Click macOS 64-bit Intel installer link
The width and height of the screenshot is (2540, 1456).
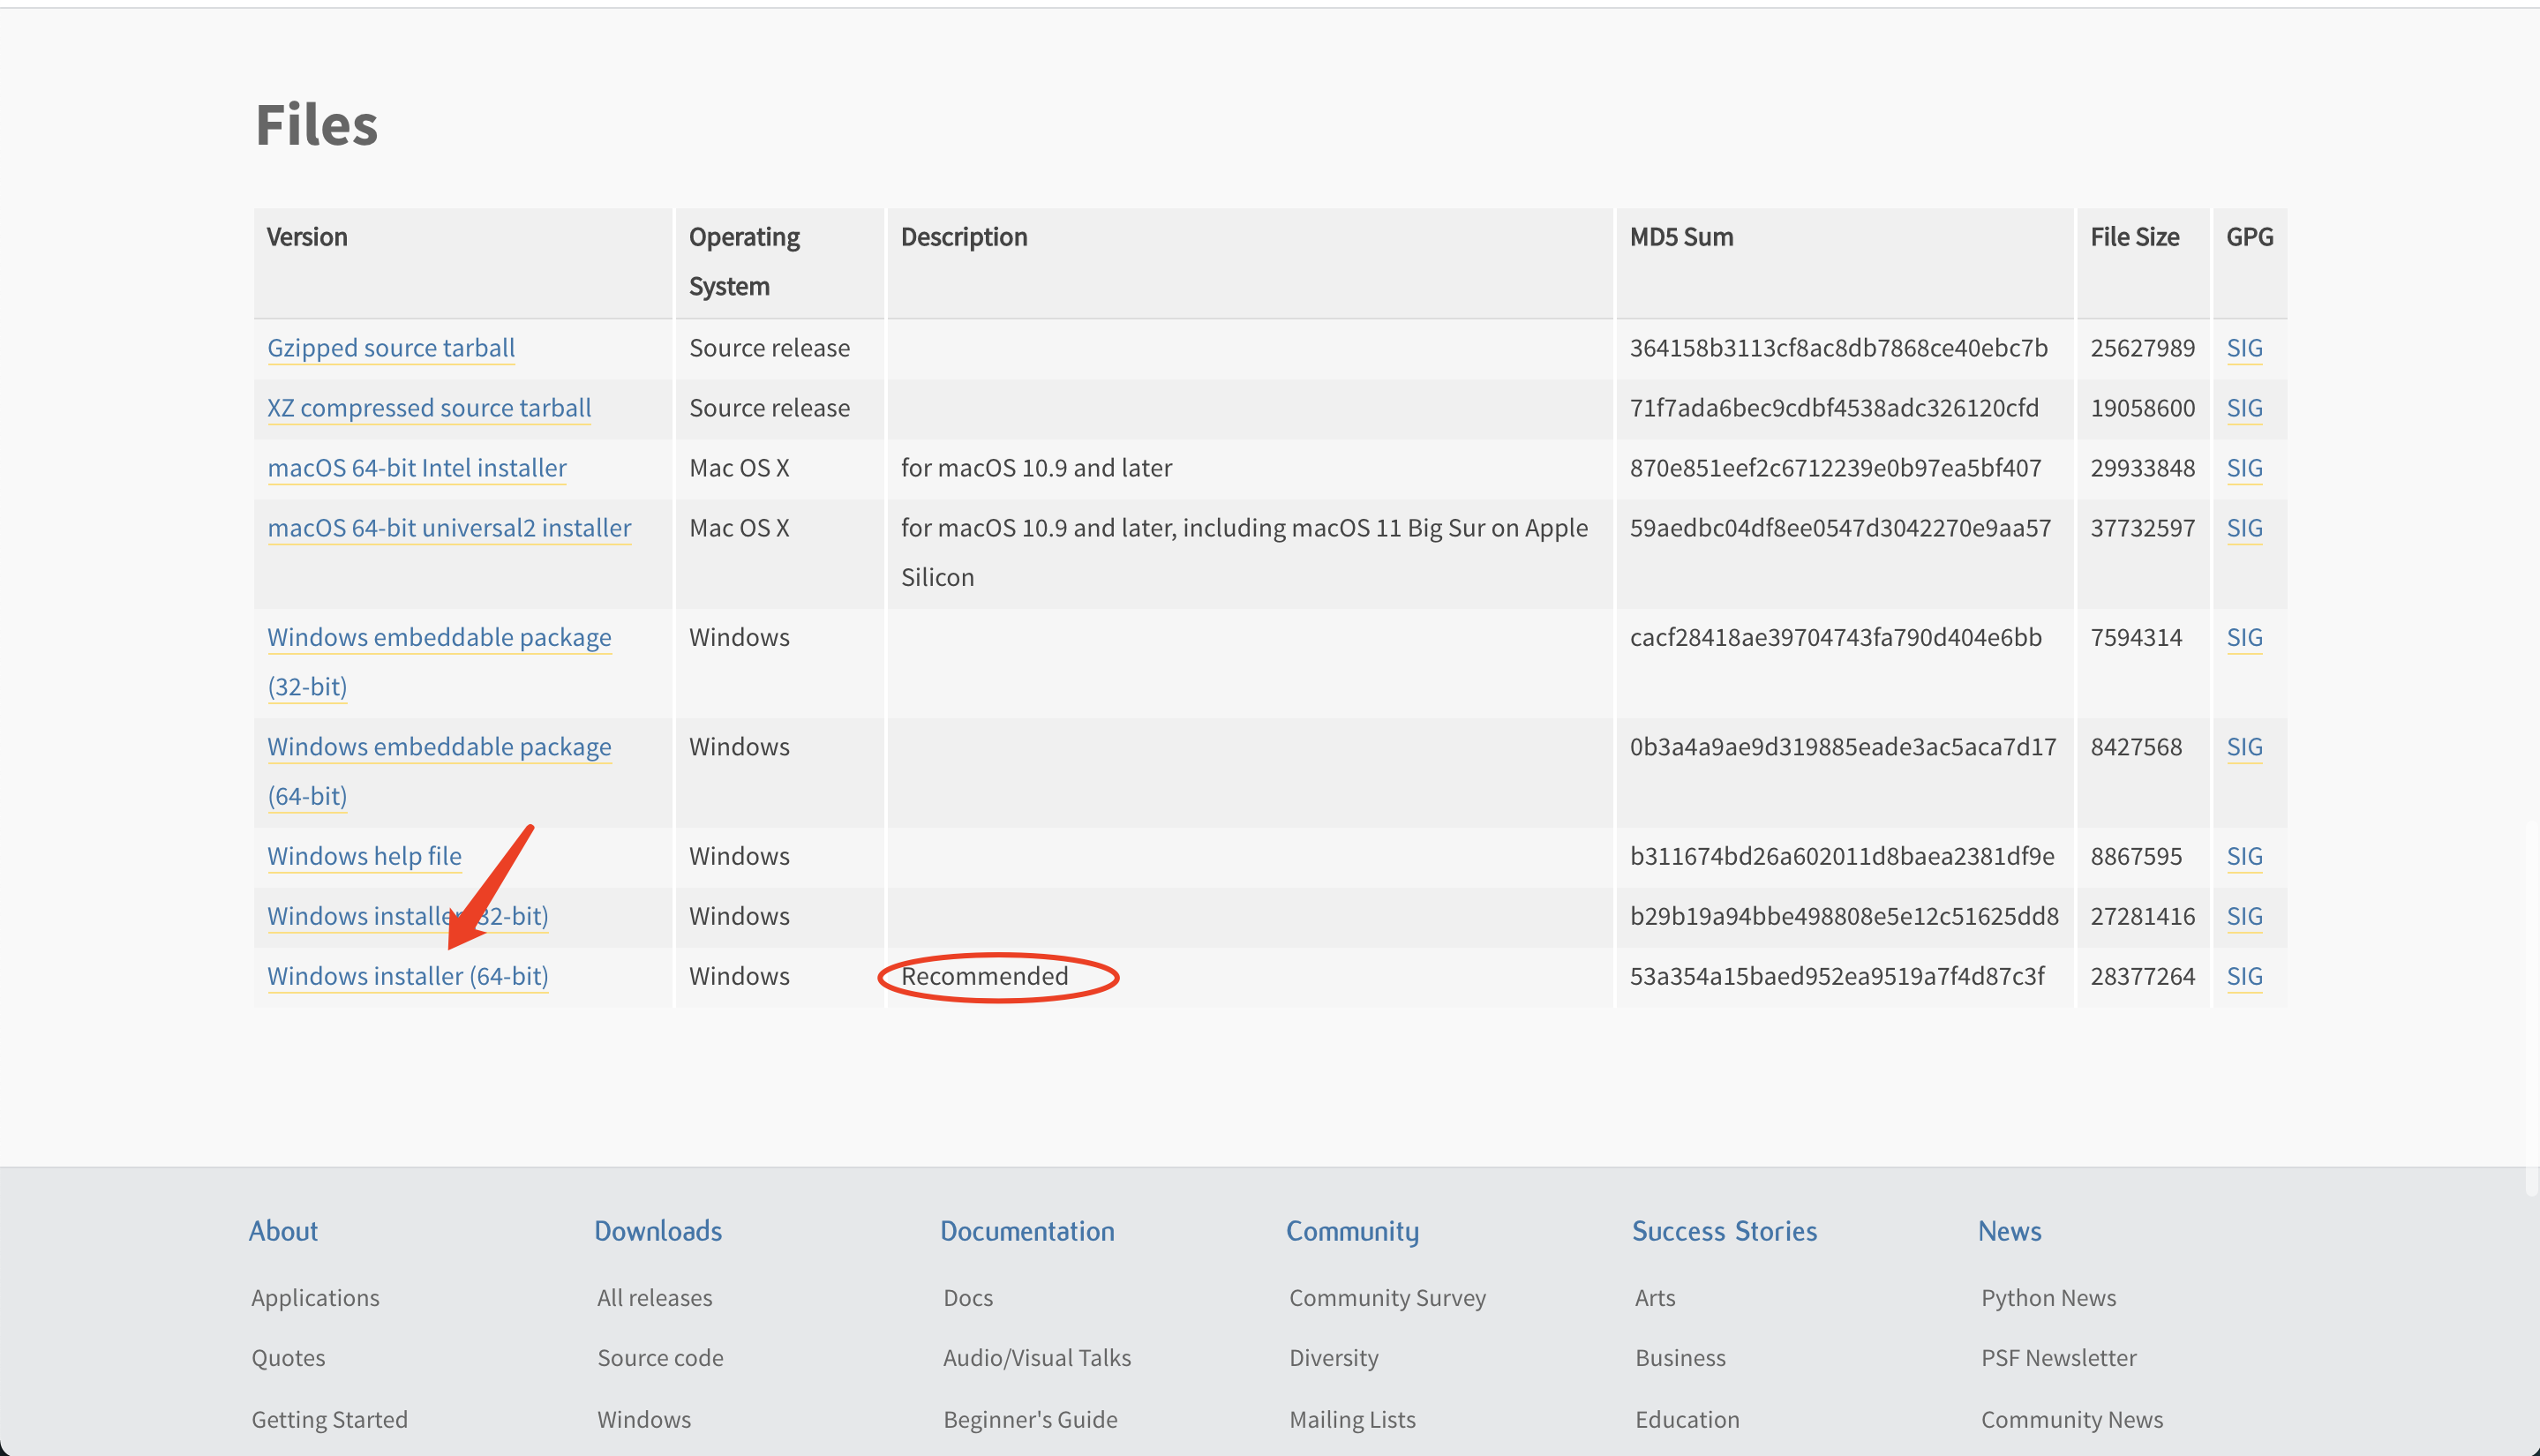click(416, 468)
